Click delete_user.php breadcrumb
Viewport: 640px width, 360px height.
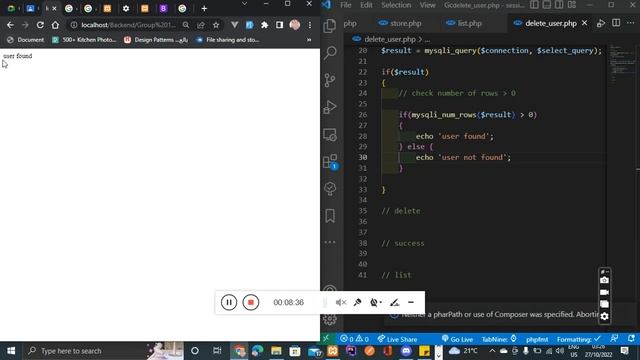(389, 39)
